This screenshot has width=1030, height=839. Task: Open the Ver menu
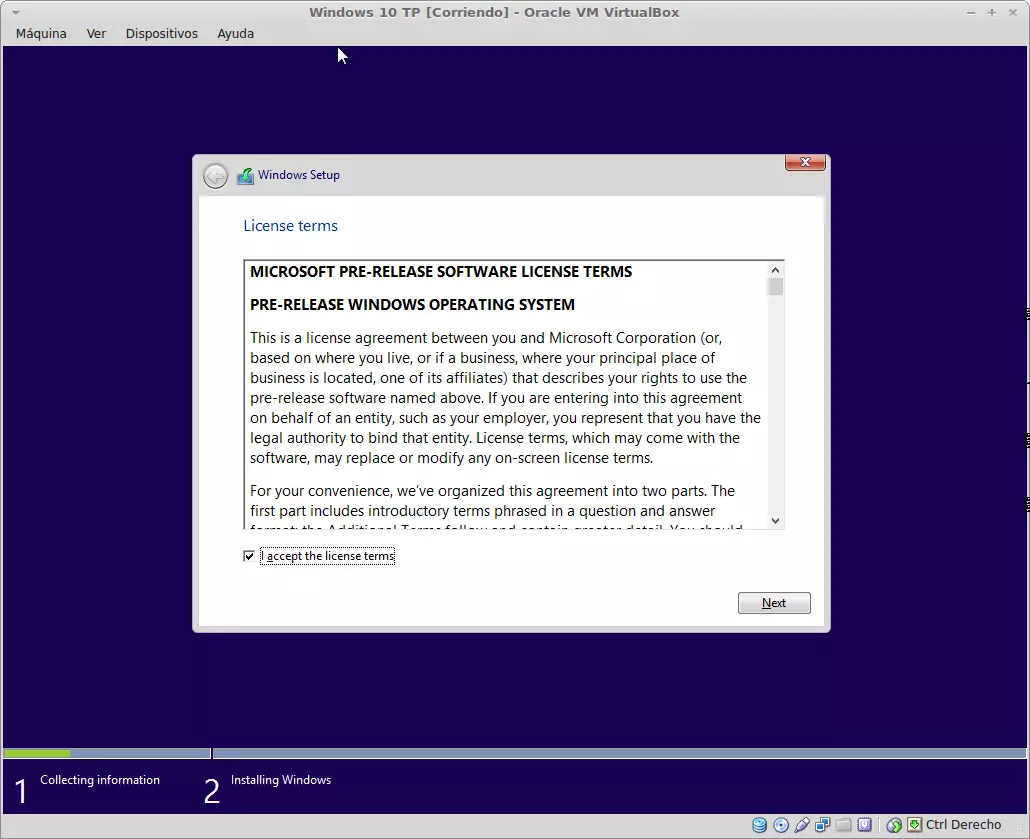(96, 33)
